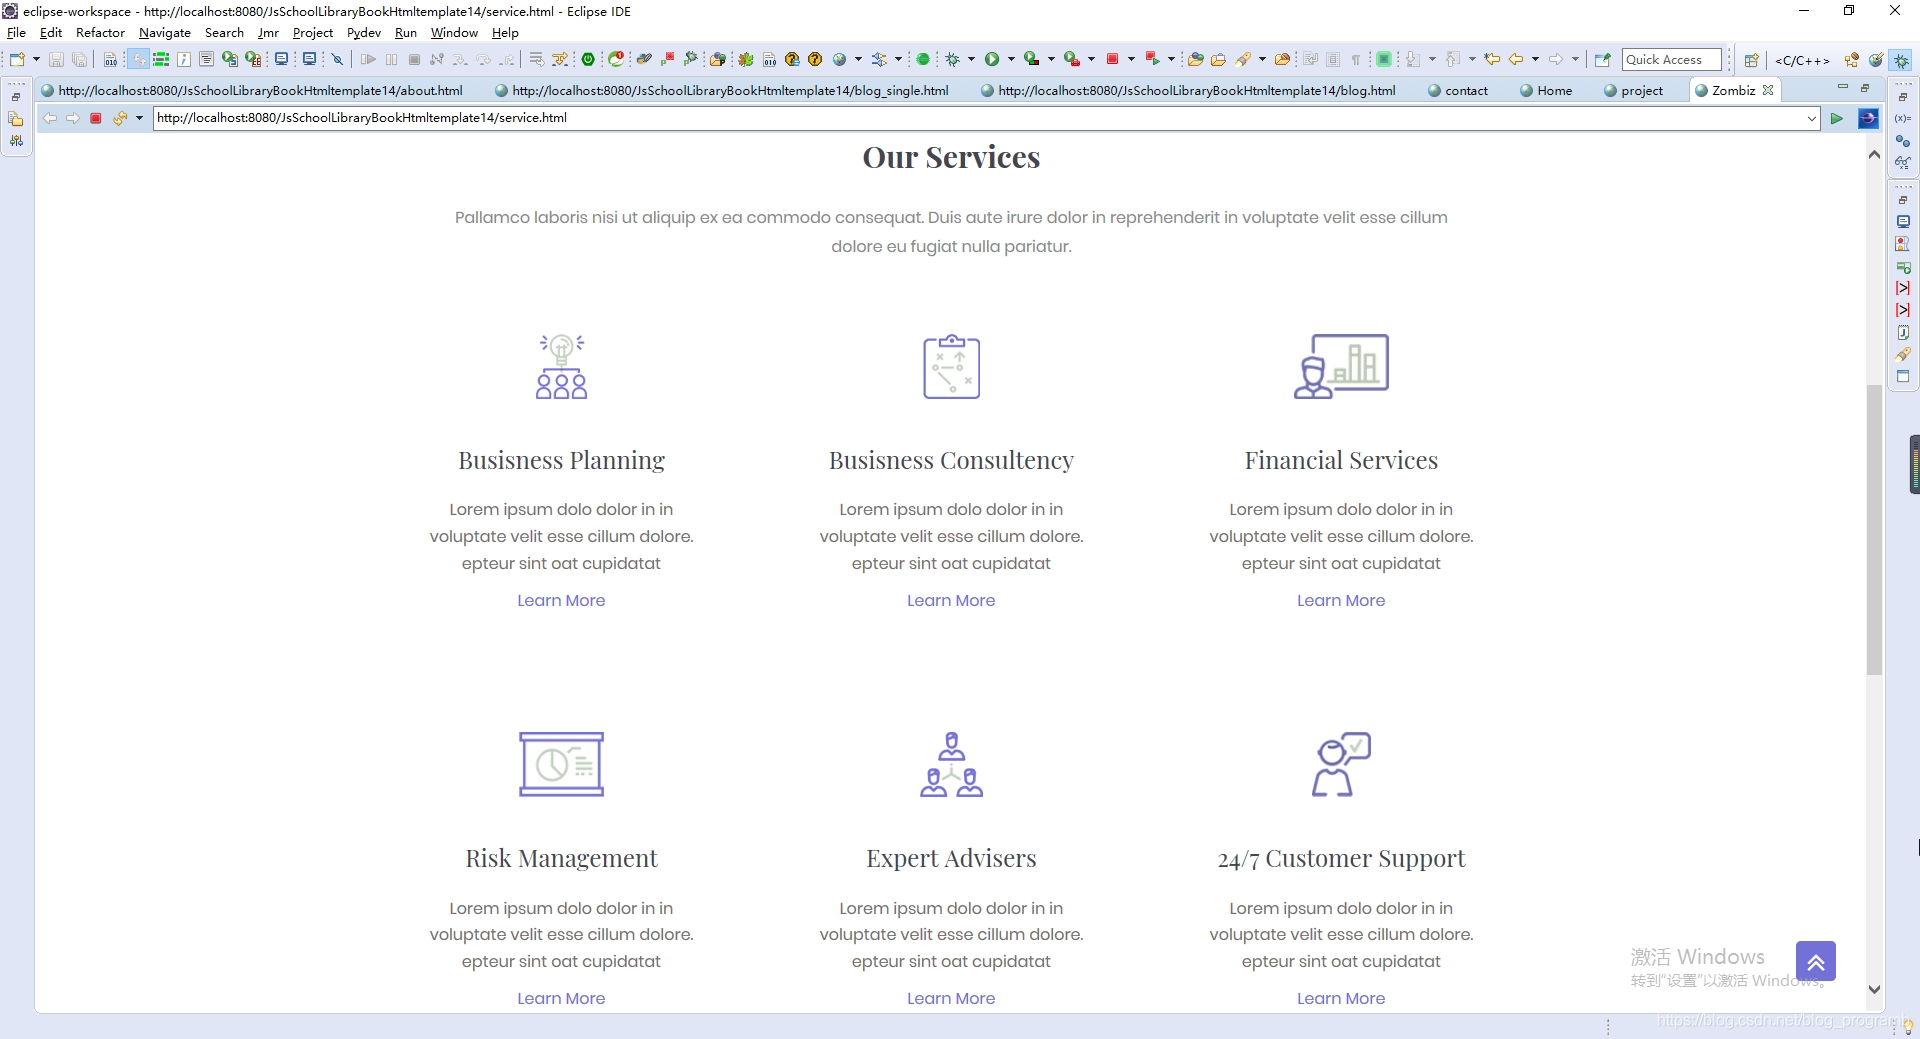Click Last Edit Location arrow icon

[x=1492, y=59]
